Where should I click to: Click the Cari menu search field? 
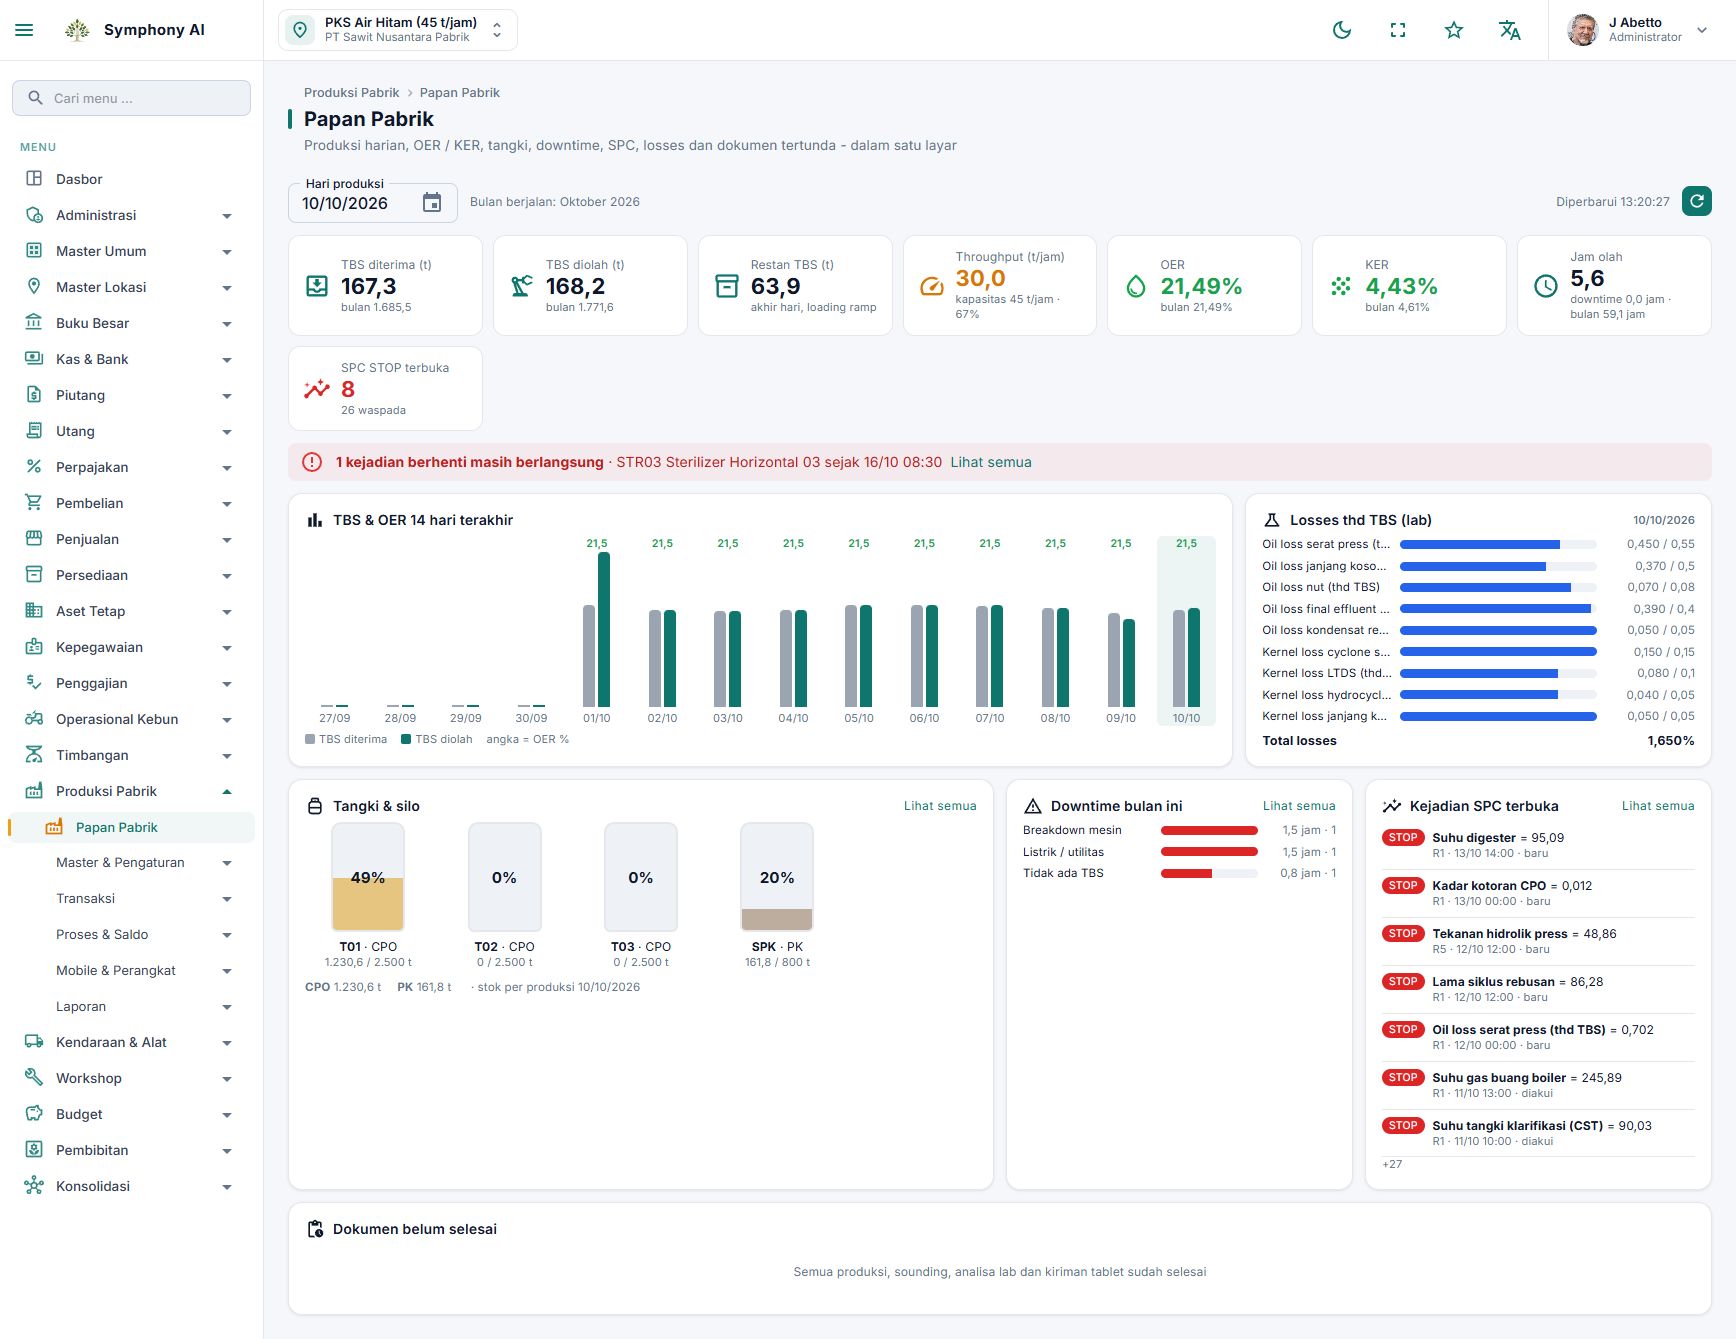pyautogui.click(x=131, y=98)
